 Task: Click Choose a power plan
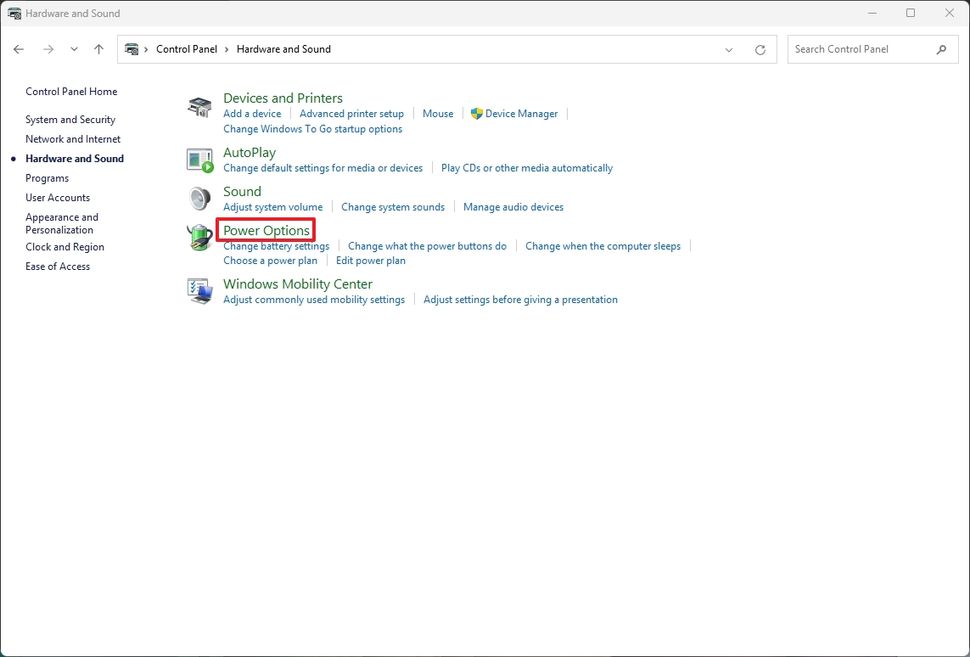tap(270, 260)
